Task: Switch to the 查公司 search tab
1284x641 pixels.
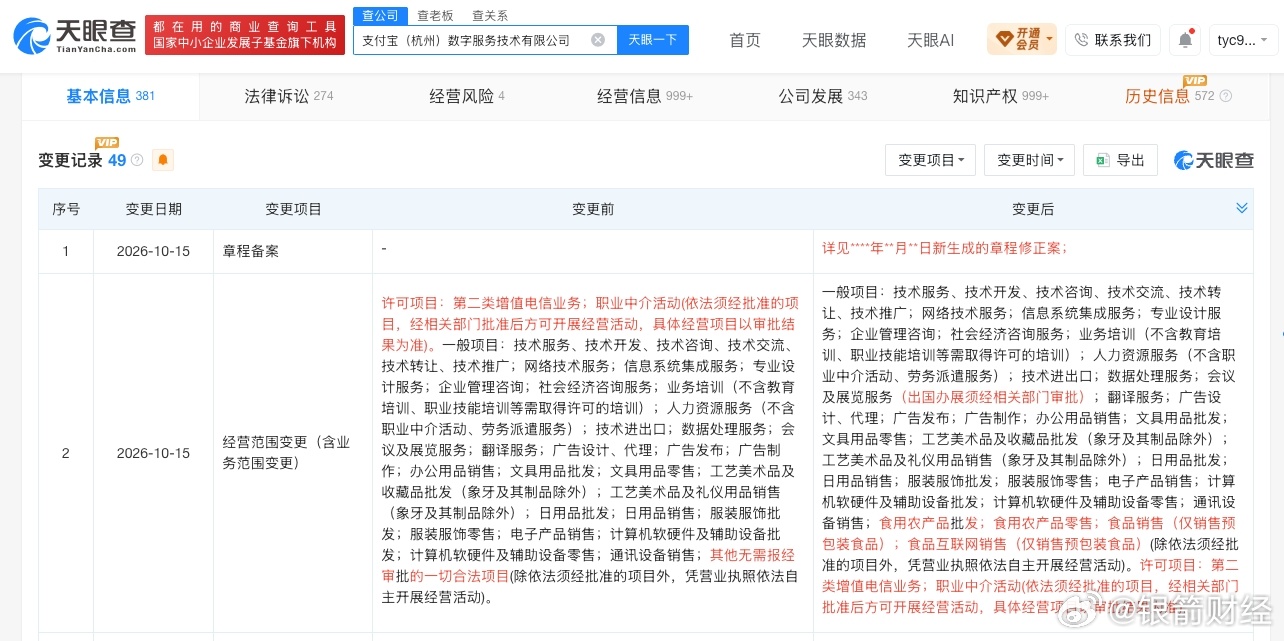Action: pyautogui.click(x=379, y=15)
